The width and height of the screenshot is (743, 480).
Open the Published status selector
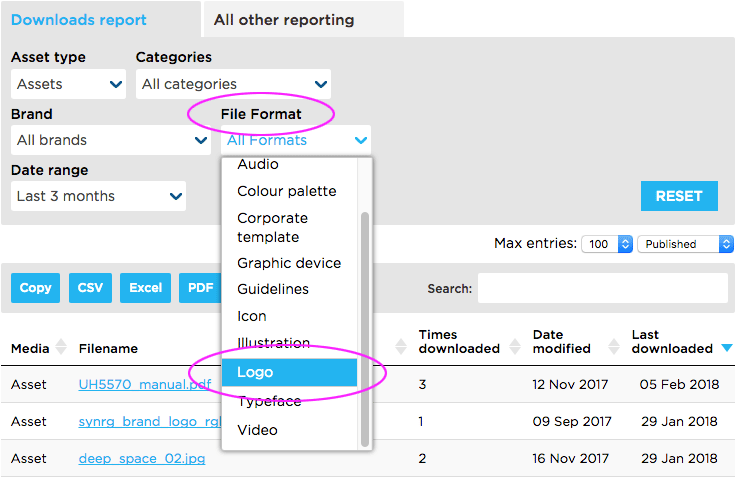[x=685, y=244]
